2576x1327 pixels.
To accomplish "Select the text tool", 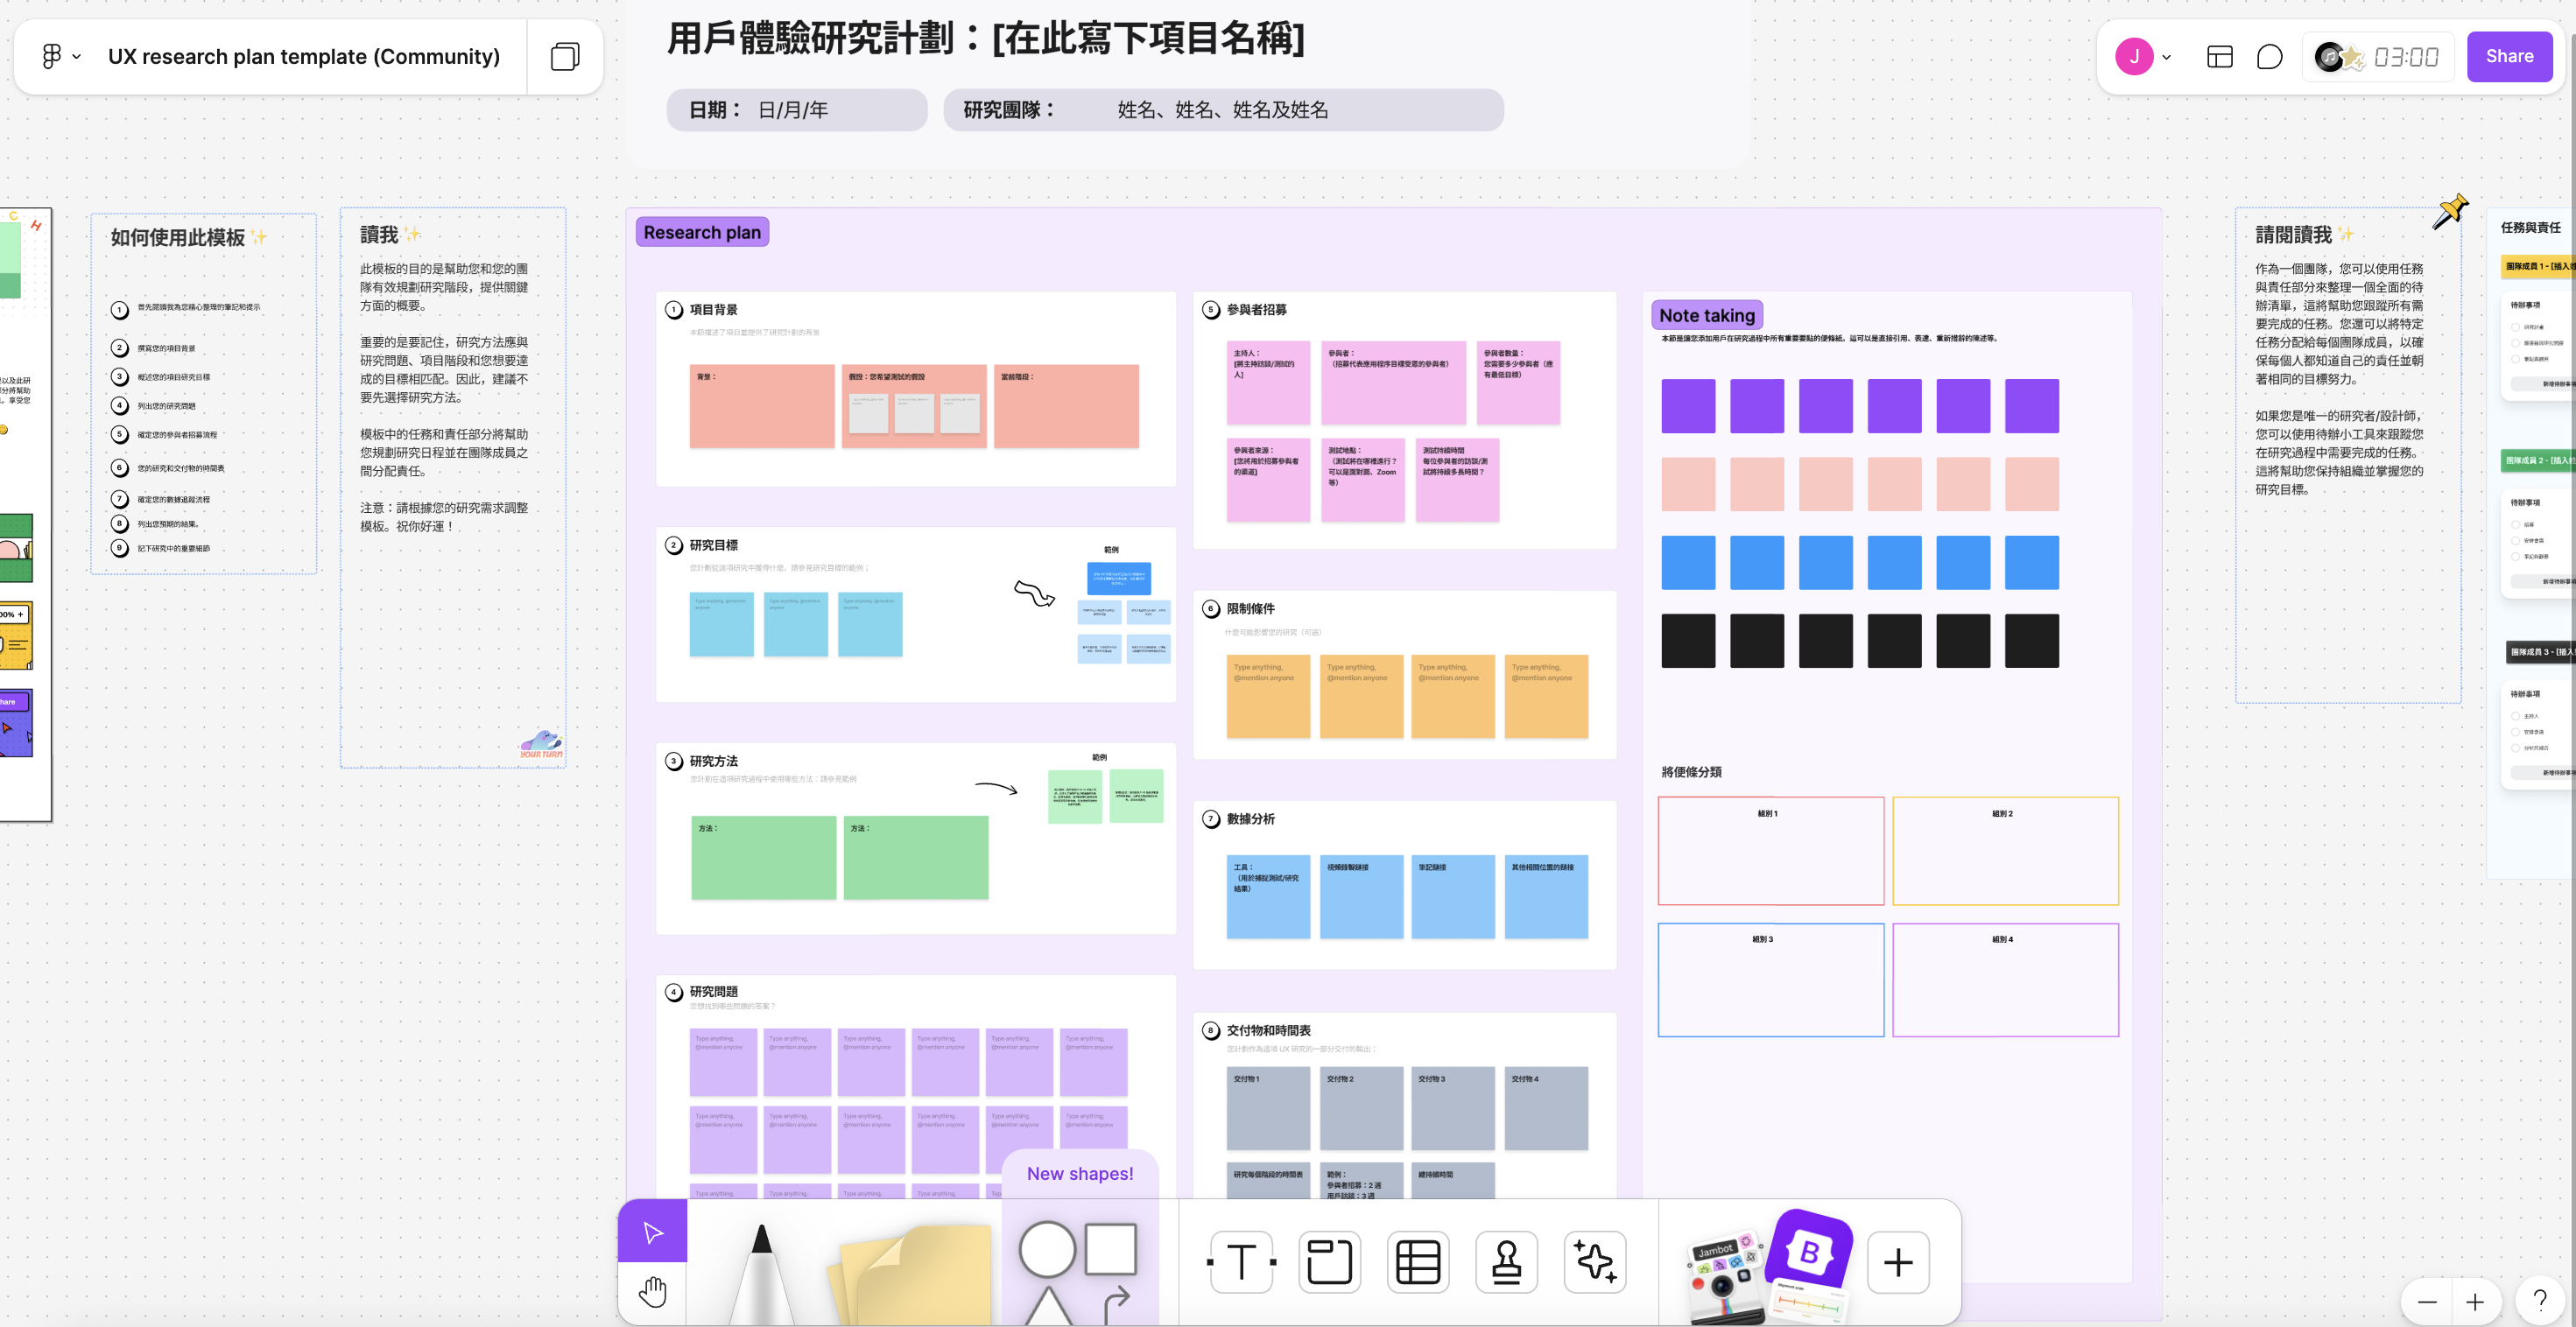I will click(1240, 1262).
